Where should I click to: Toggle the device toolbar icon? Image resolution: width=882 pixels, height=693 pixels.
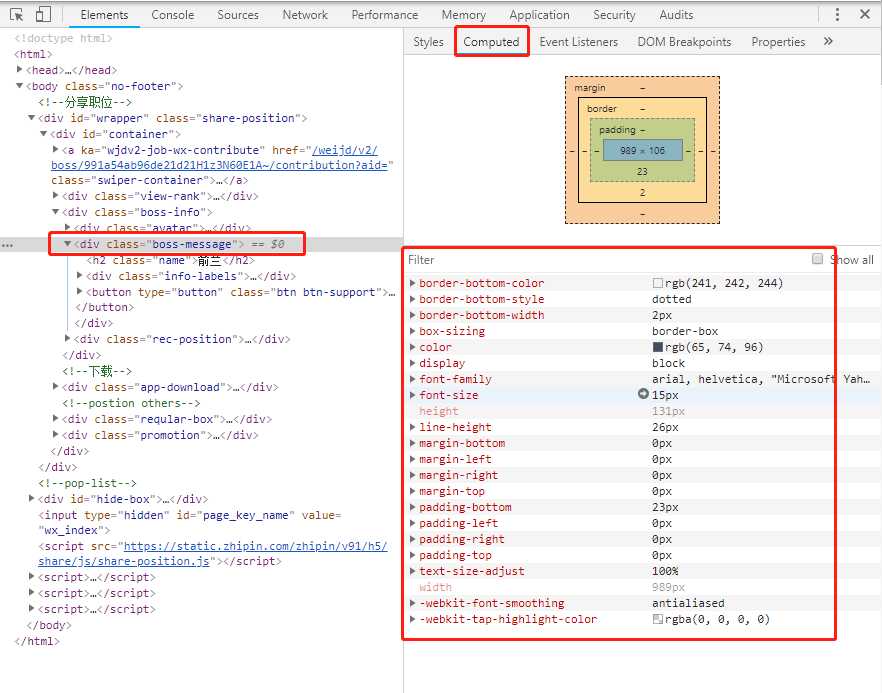tap(43, 15)
